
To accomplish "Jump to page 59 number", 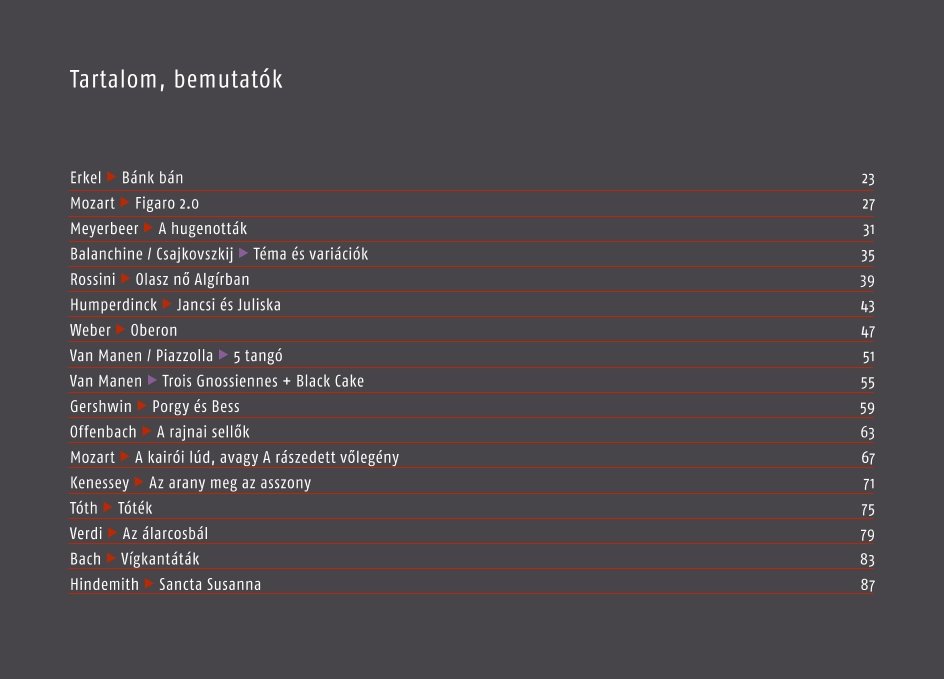I will click(867, 408).
